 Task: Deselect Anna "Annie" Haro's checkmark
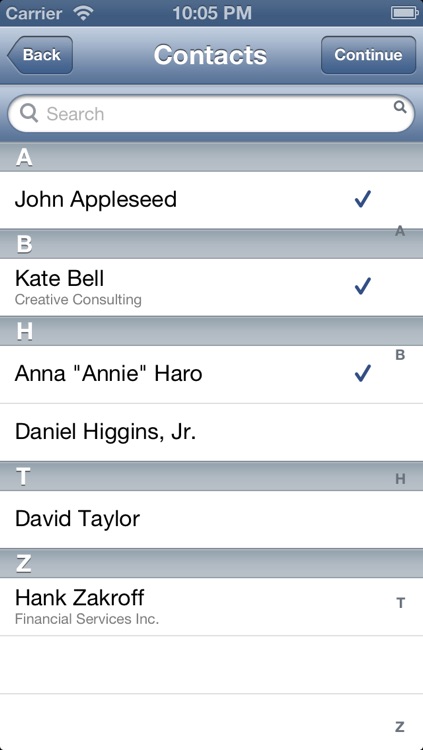(x=363, y=373)
